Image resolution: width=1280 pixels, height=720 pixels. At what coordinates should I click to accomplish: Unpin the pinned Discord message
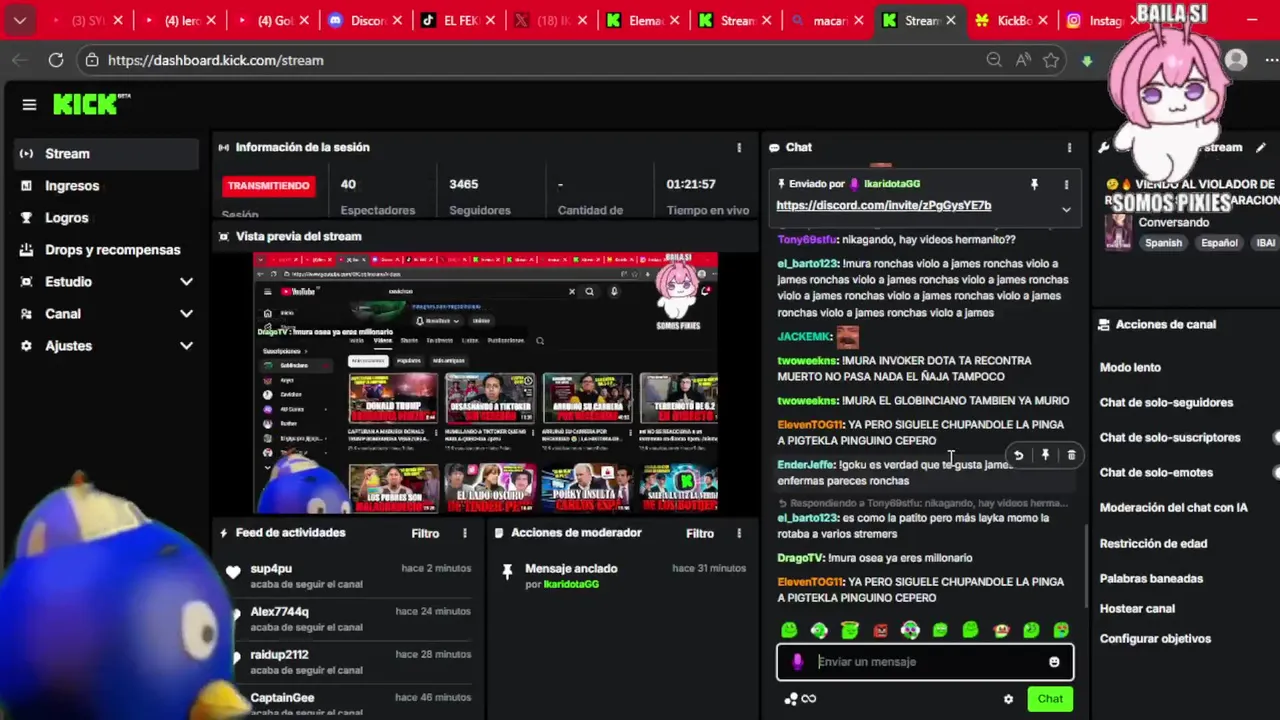[x=1034, y=184]
